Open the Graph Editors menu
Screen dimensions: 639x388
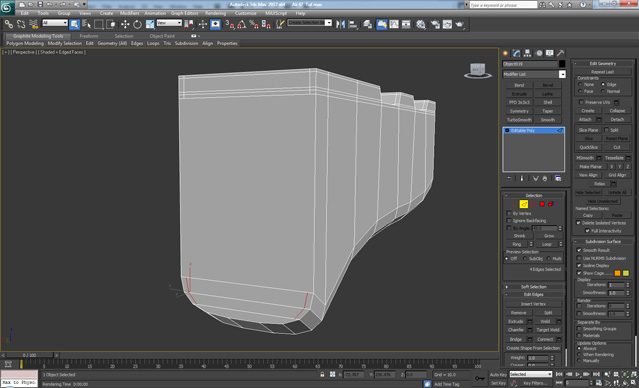184,13
